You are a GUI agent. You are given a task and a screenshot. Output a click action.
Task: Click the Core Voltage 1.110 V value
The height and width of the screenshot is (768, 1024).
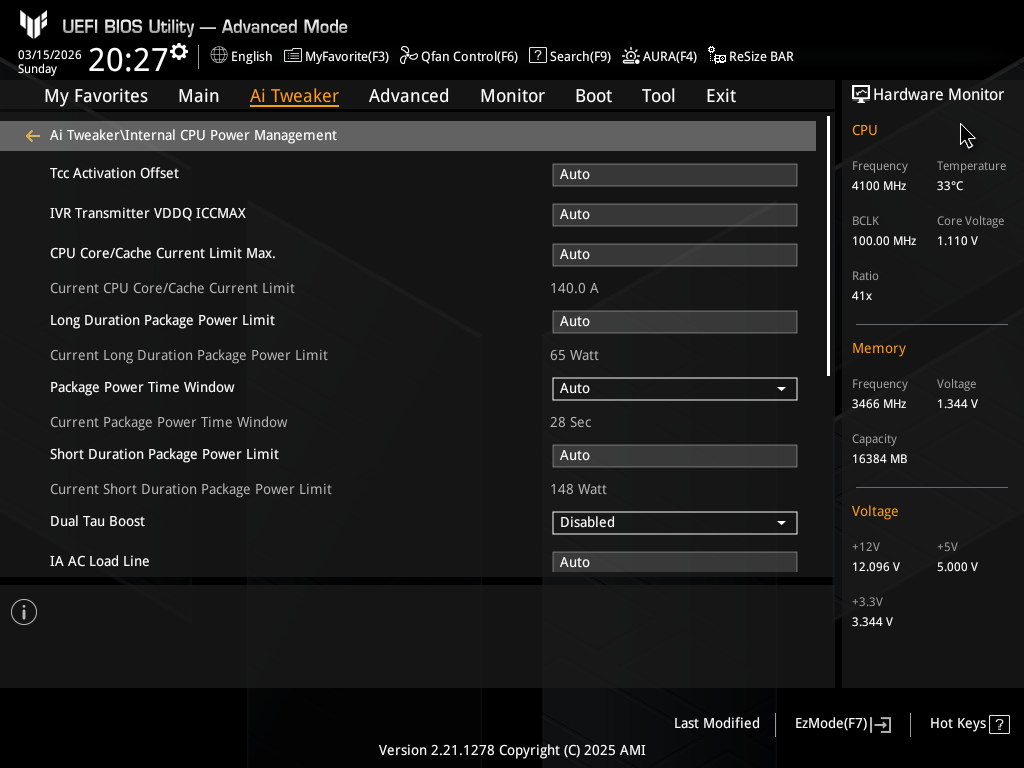(957, 241)
